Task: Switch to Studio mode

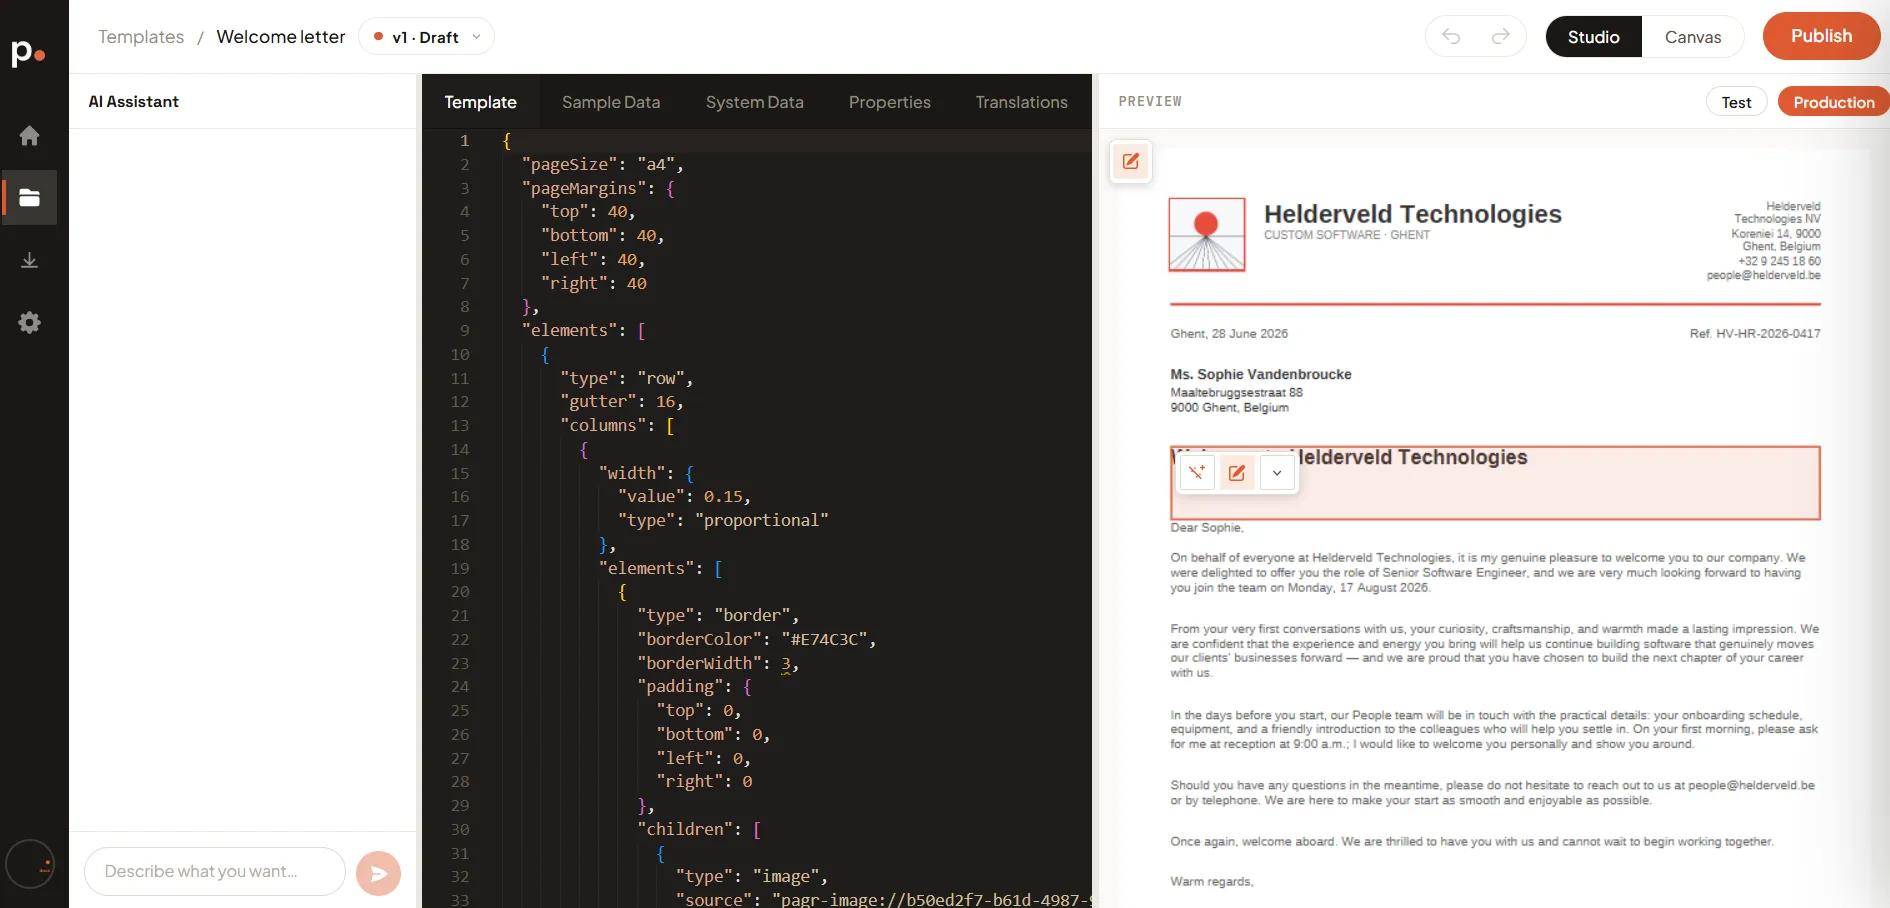Action: (1593, 37)
